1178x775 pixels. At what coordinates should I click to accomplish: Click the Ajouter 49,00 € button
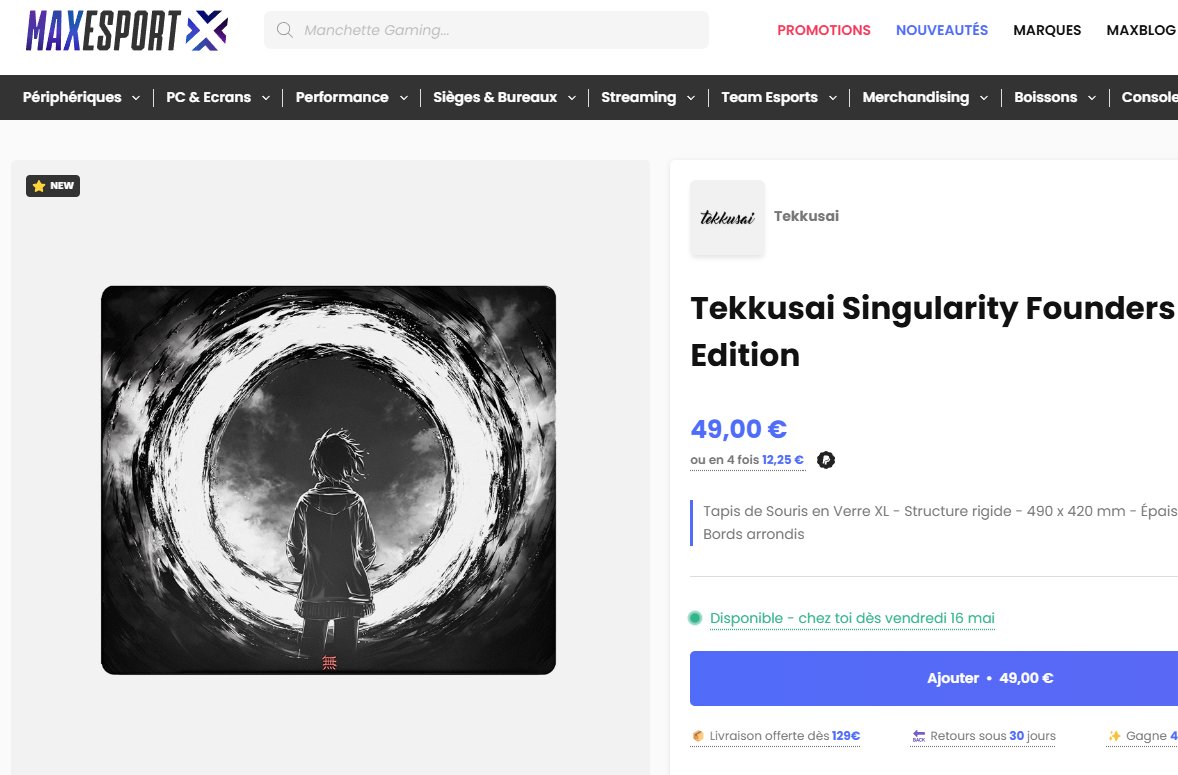pos(934,678)
